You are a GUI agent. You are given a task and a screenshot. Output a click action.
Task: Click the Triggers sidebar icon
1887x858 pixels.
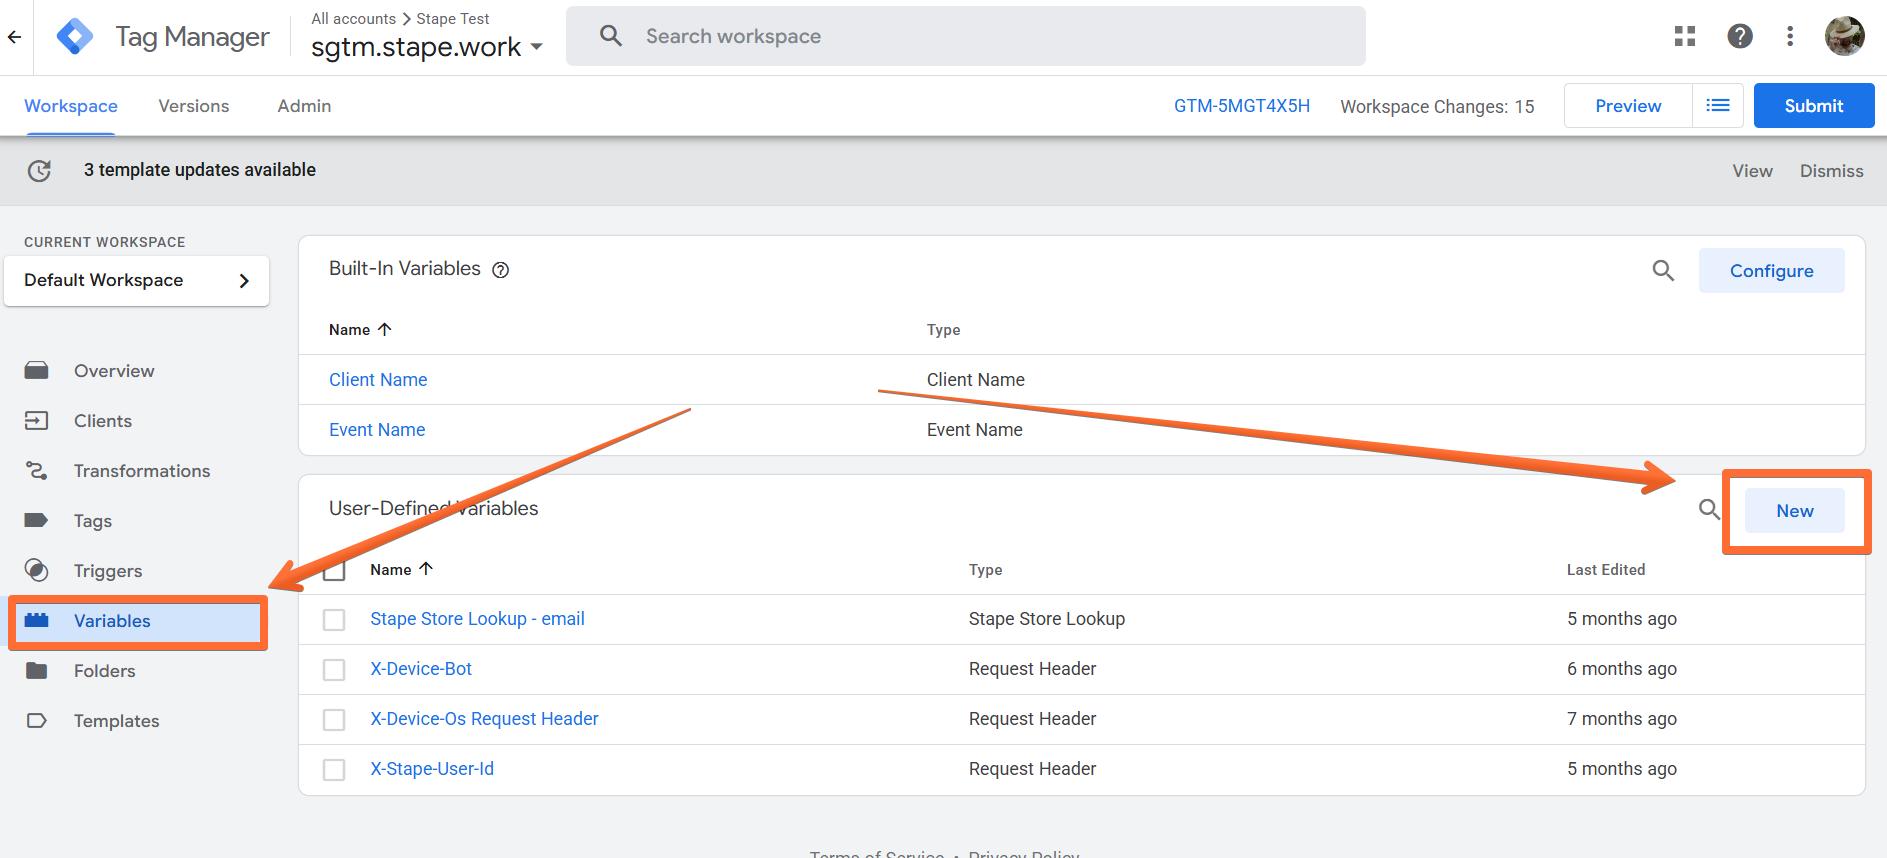[x=36, y=570]
